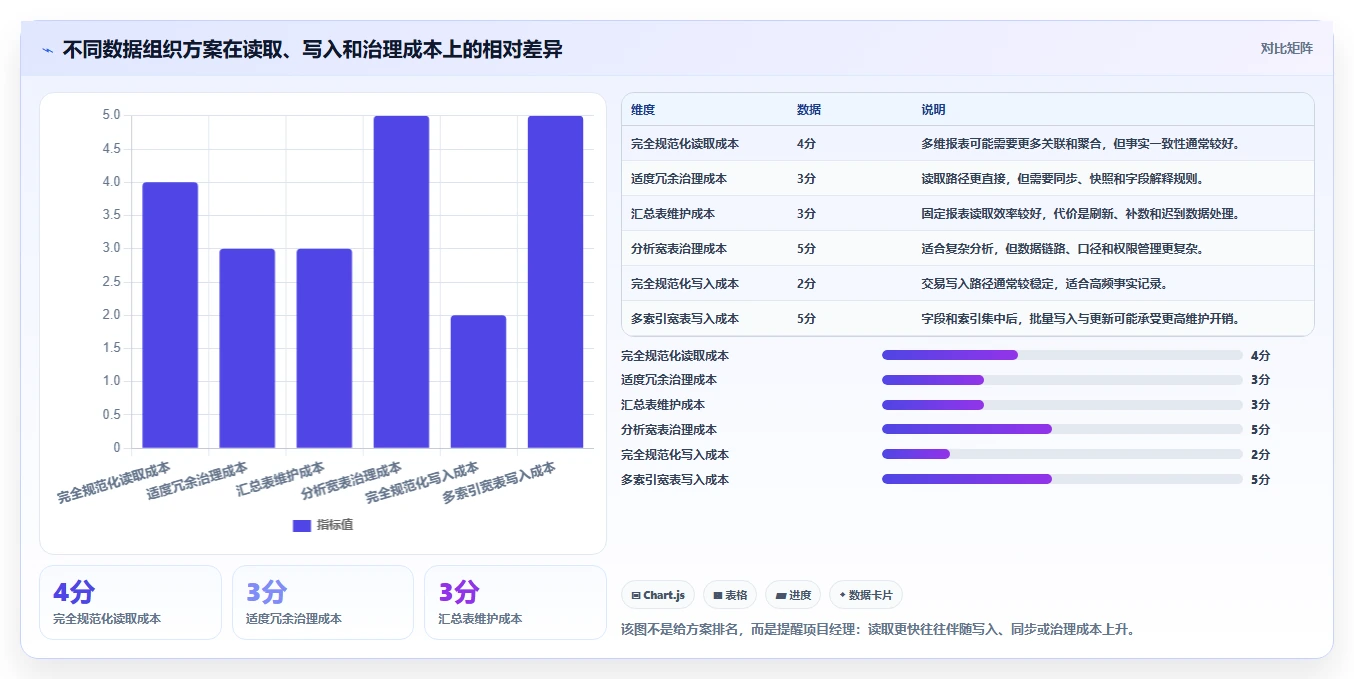Open the 3分 汇总表维护成本 card
The width and height of the screenshot is (1354, 679).
pos(515,602)
